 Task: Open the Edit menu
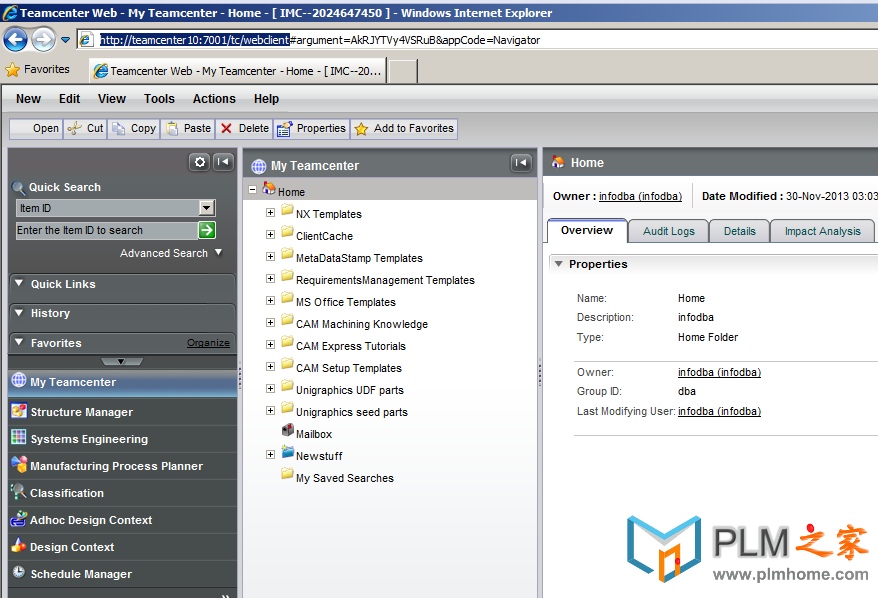(69, 99)
